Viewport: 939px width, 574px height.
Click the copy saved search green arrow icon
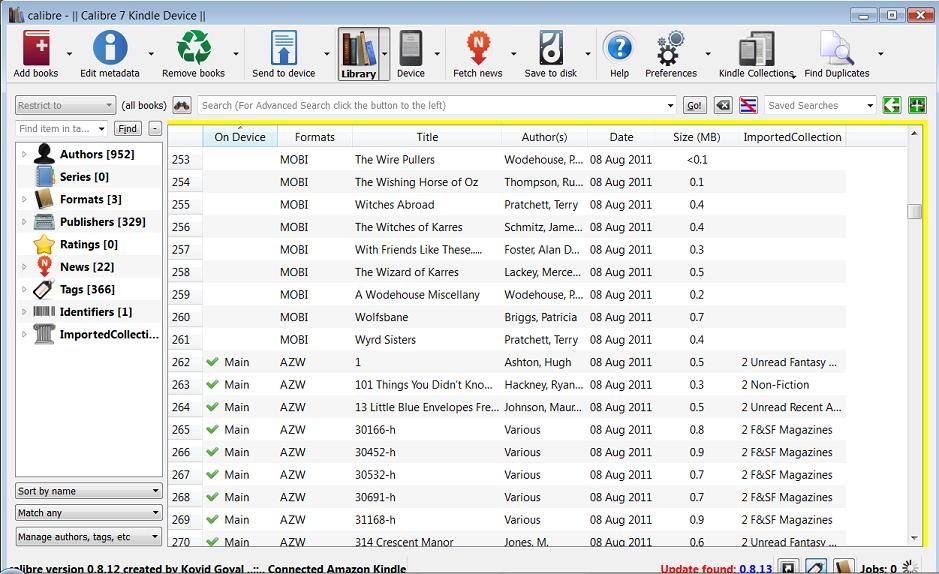point(892,105)
